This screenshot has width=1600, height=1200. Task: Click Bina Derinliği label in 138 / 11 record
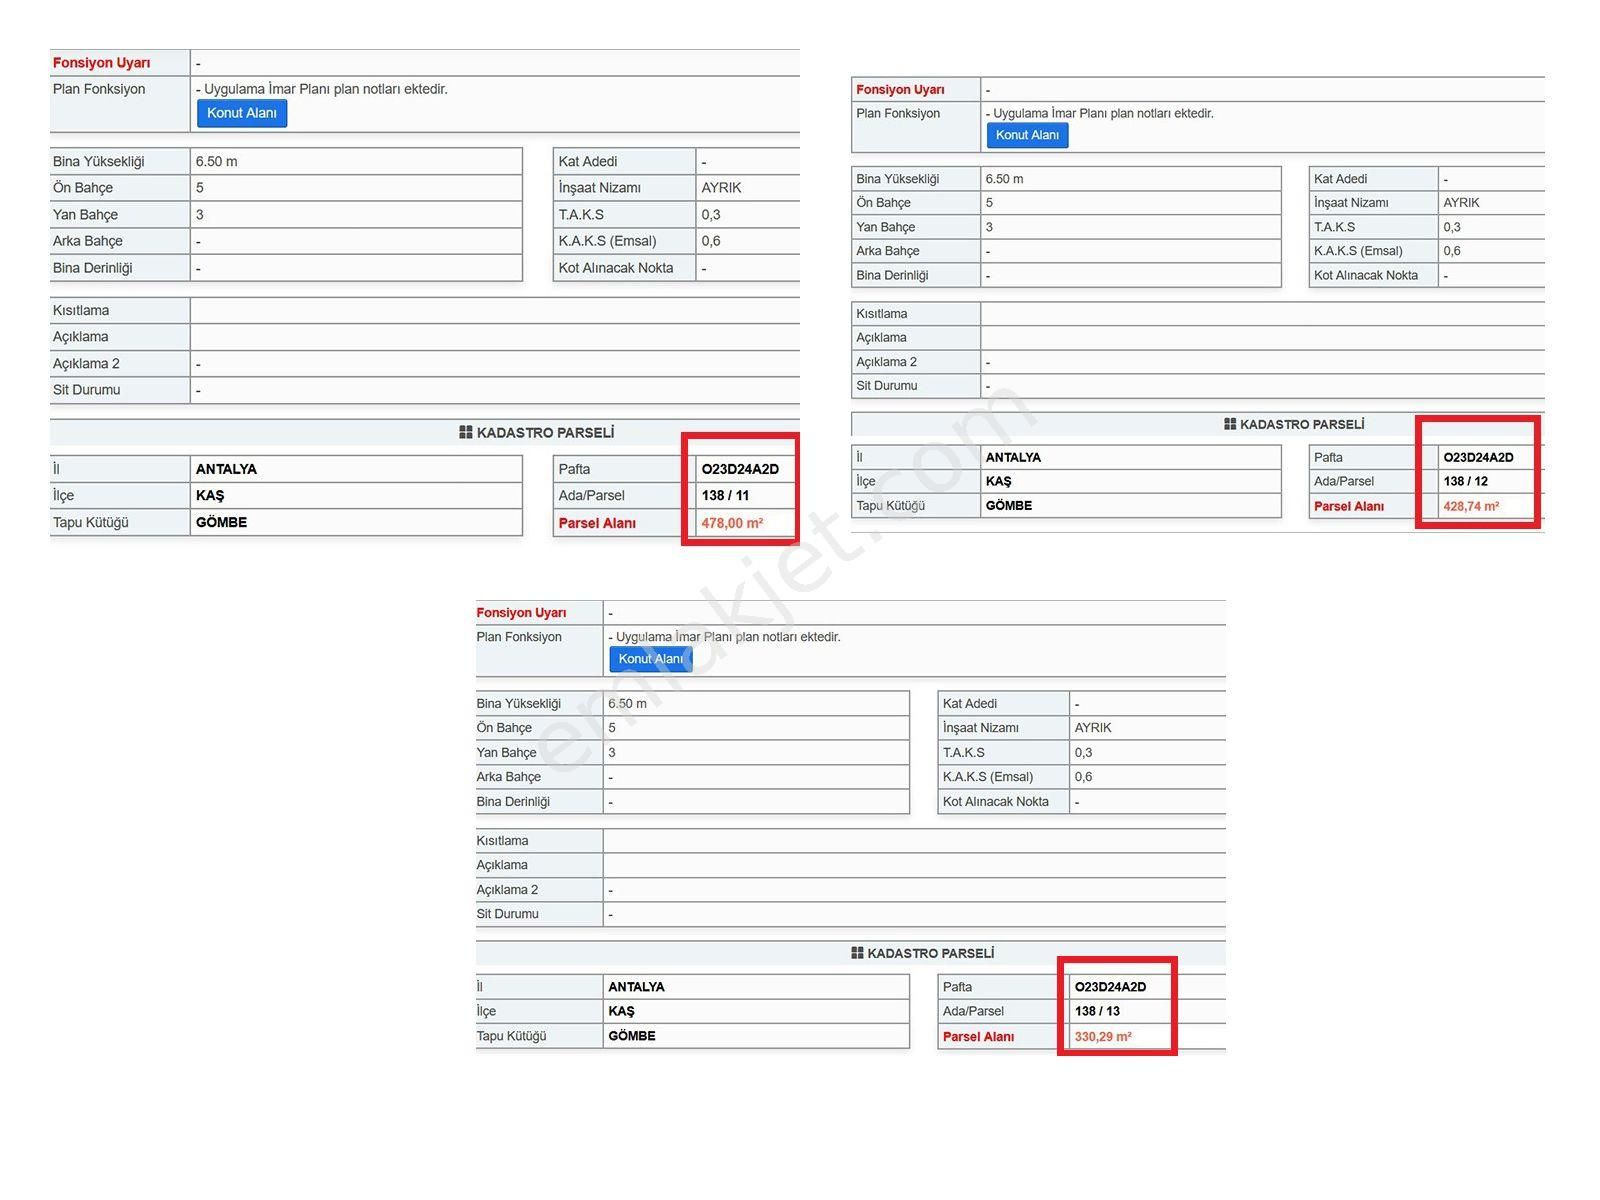click(x=93, y=268)
